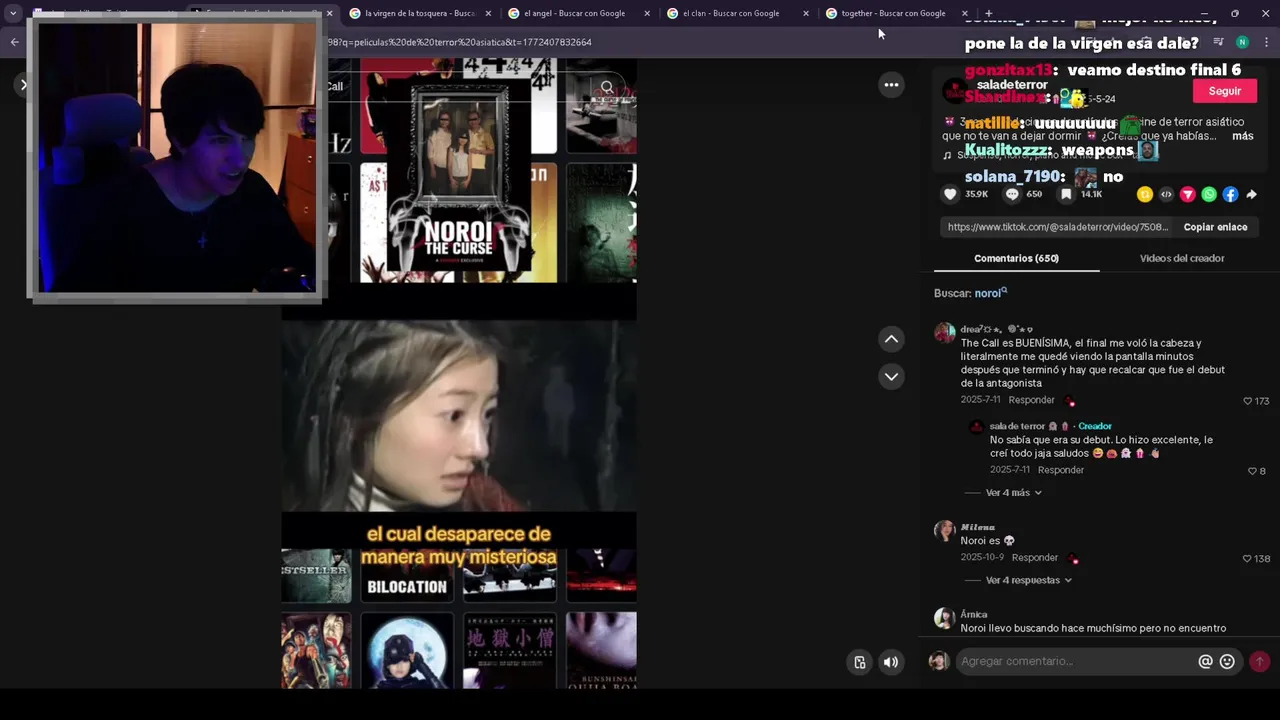Viewport: 1280px width, 720px height.
Task: Expand Ver 4 respuestas under Milena's comment
Action: (1028, 580)
